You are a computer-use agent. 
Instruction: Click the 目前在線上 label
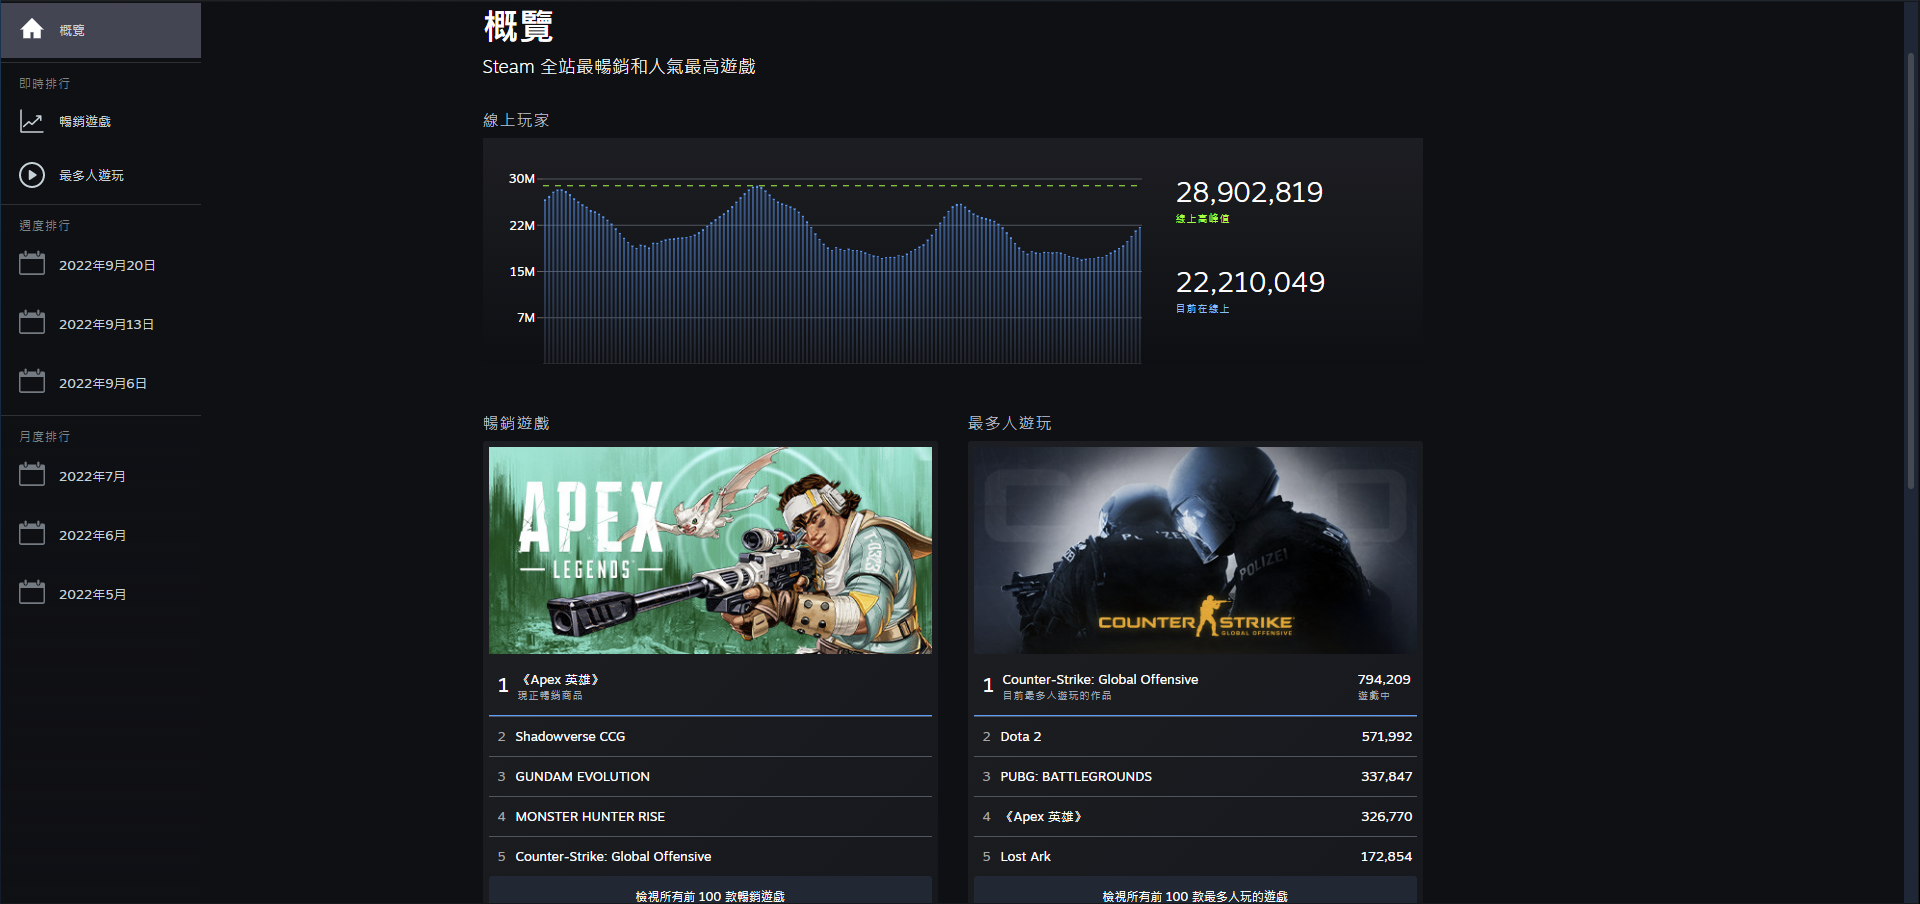(1202, 309)
